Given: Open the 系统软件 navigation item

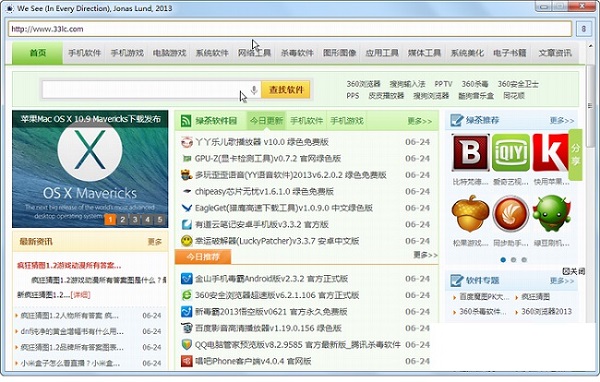Looking at the screenshot, I should tap(212, 53).
